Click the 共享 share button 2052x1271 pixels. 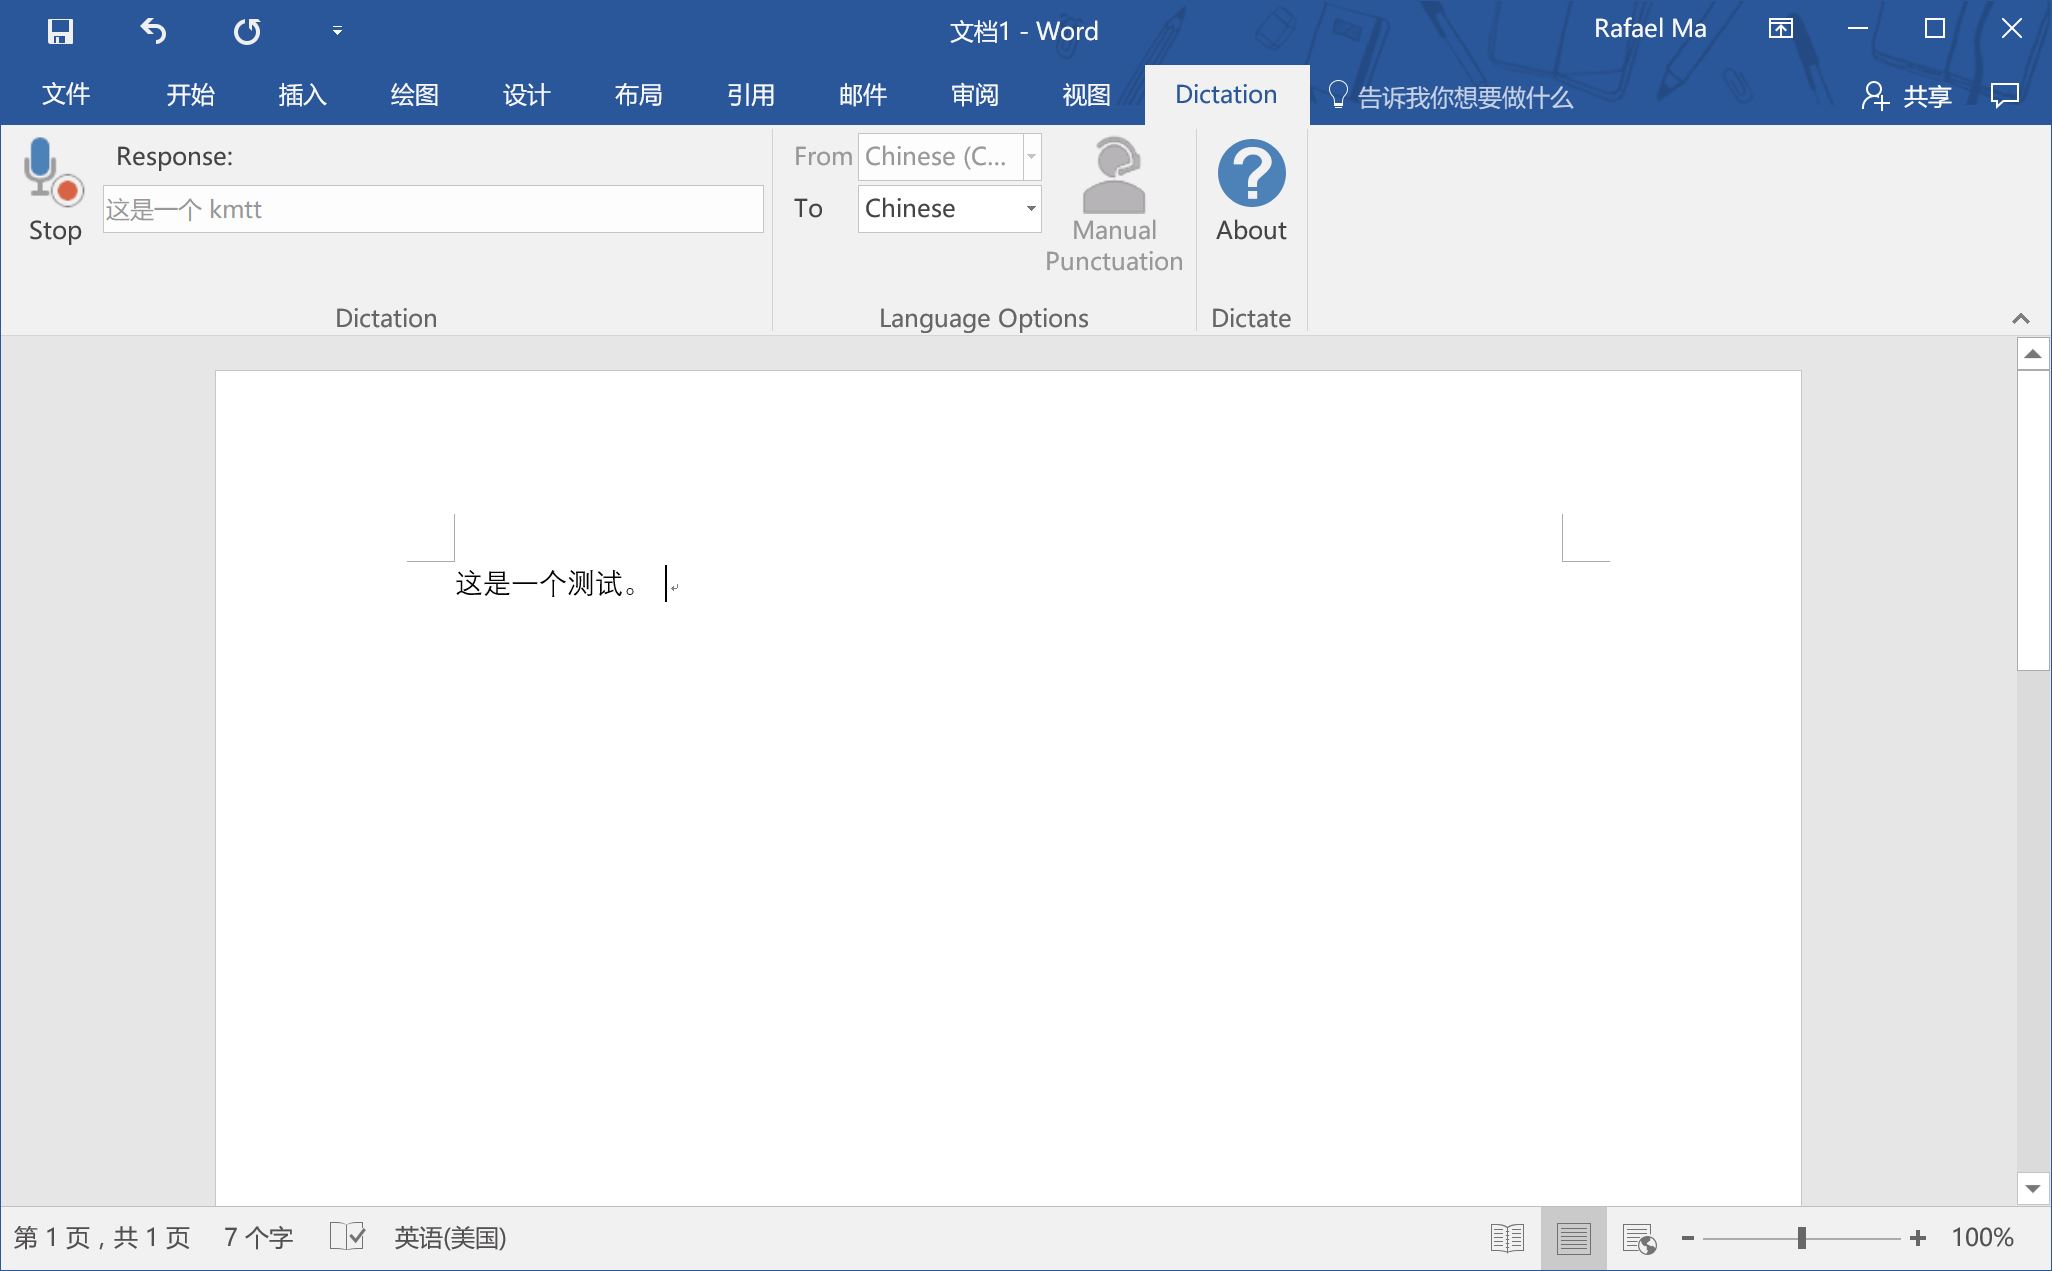click(x=1906, y=96)
